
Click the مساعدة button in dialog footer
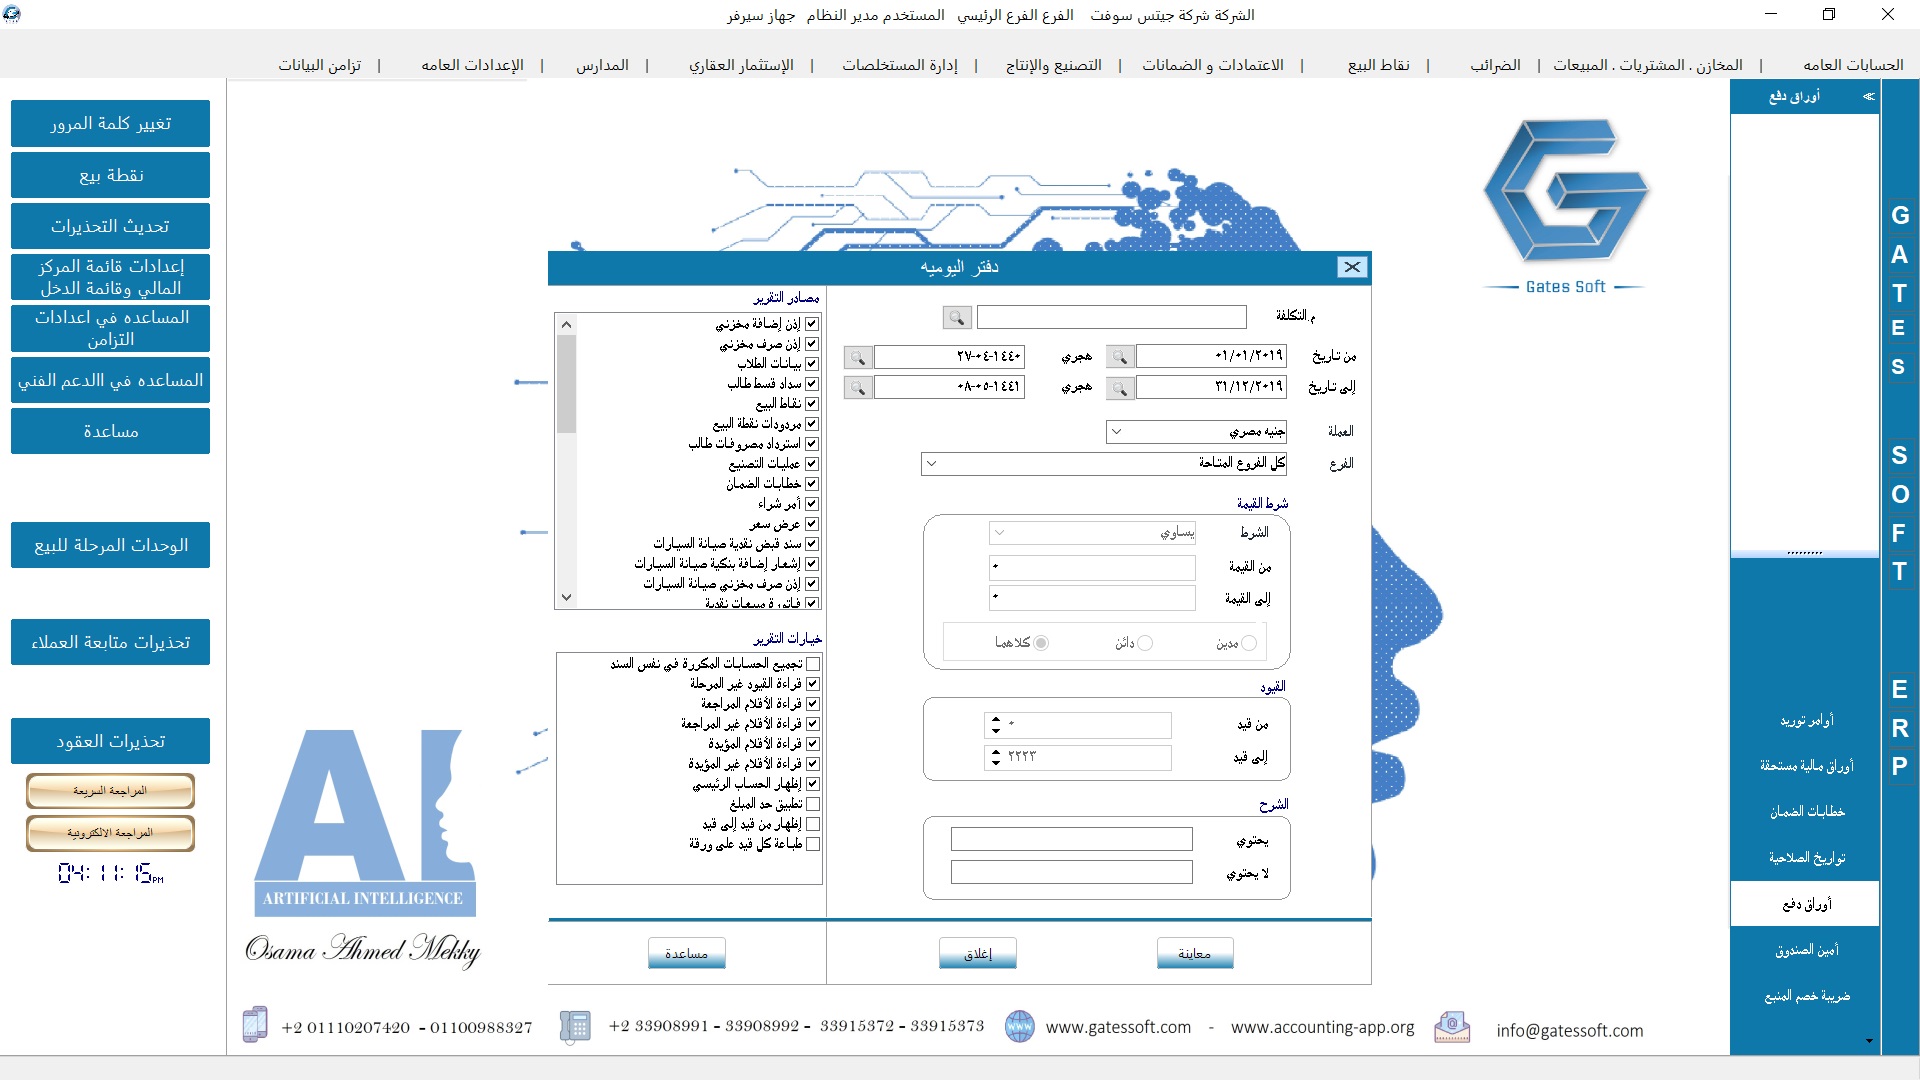pyautogui.click(x=686, y=954)
